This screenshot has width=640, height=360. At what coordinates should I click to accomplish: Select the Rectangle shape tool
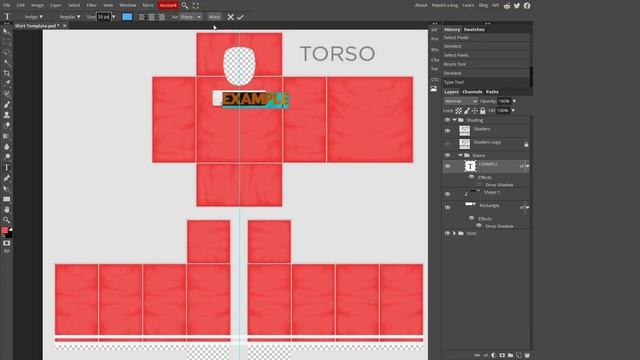point(7,199)
